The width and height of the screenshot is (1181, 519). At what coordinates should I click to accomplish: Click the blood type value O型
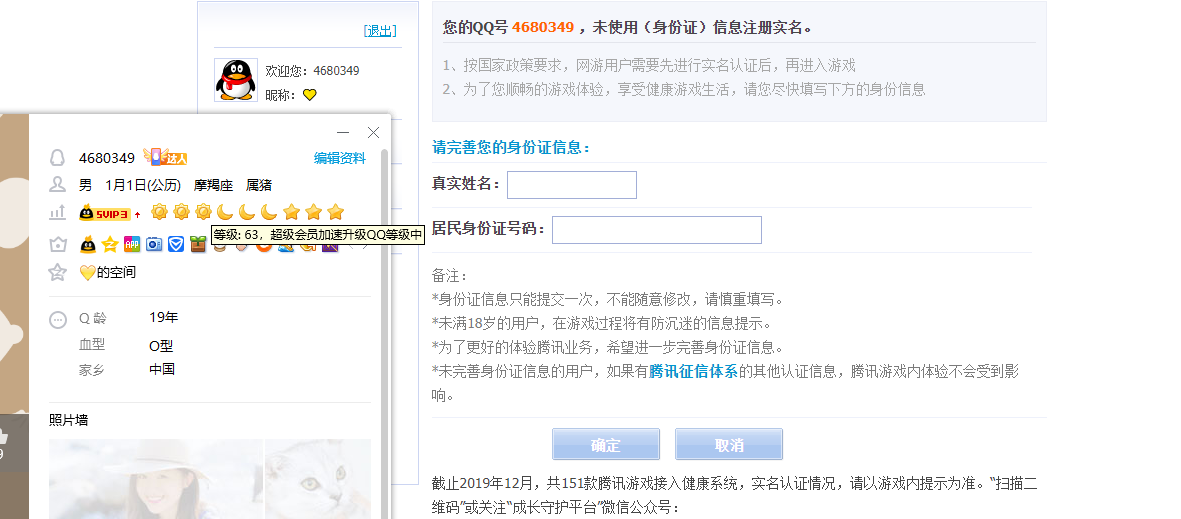[161, 347]
